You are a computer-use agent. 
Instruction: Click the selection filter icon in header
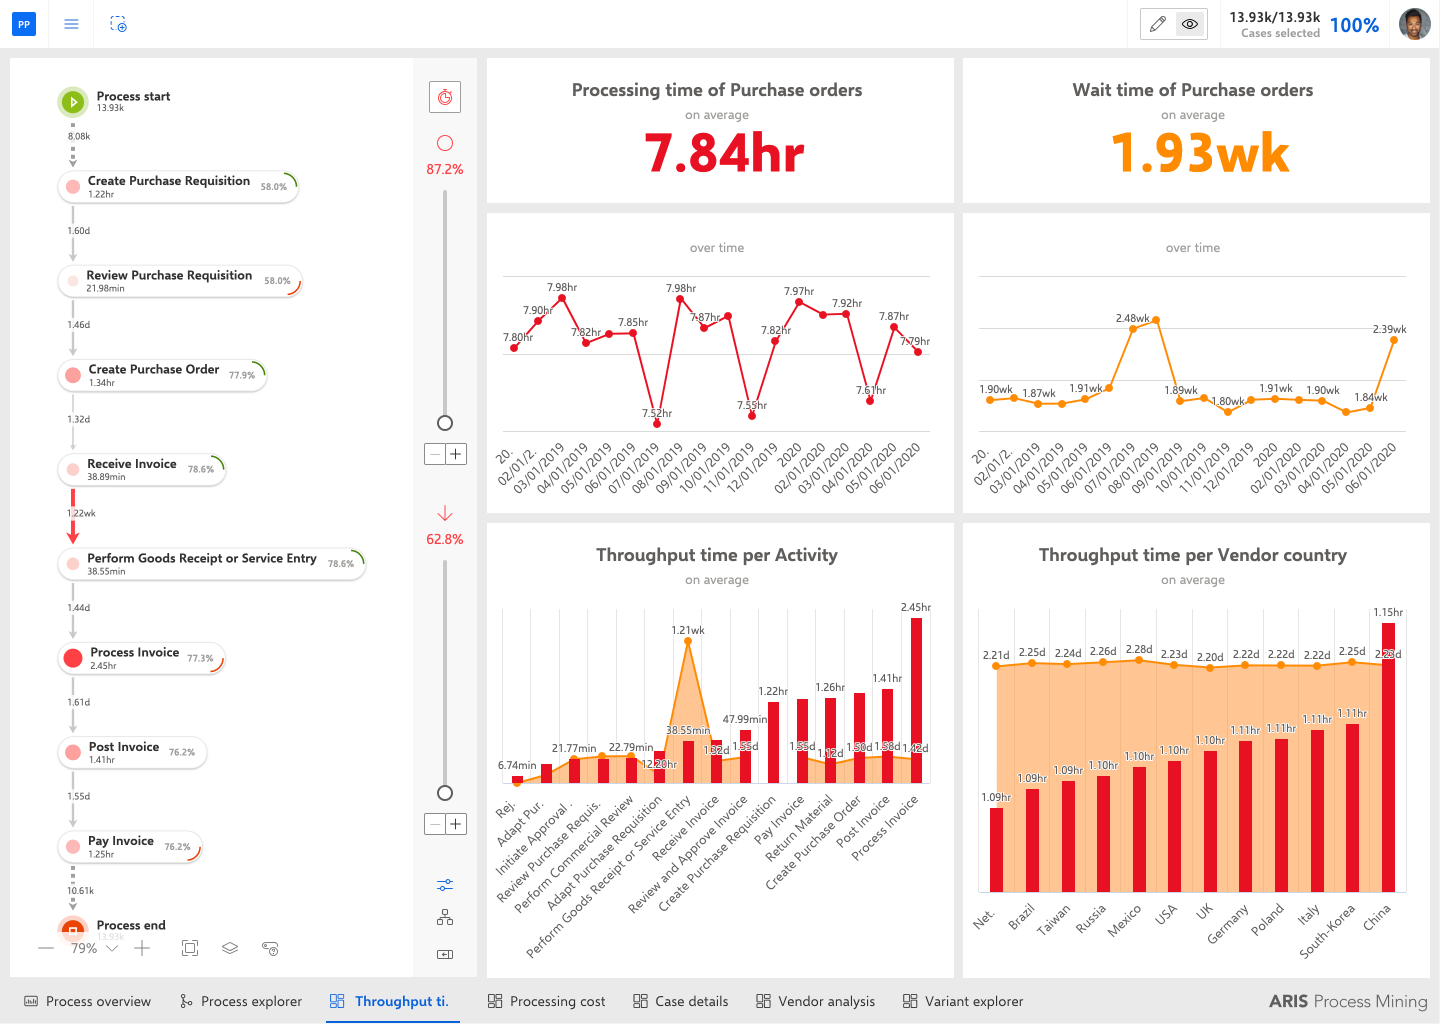click(x=118, y=24)
